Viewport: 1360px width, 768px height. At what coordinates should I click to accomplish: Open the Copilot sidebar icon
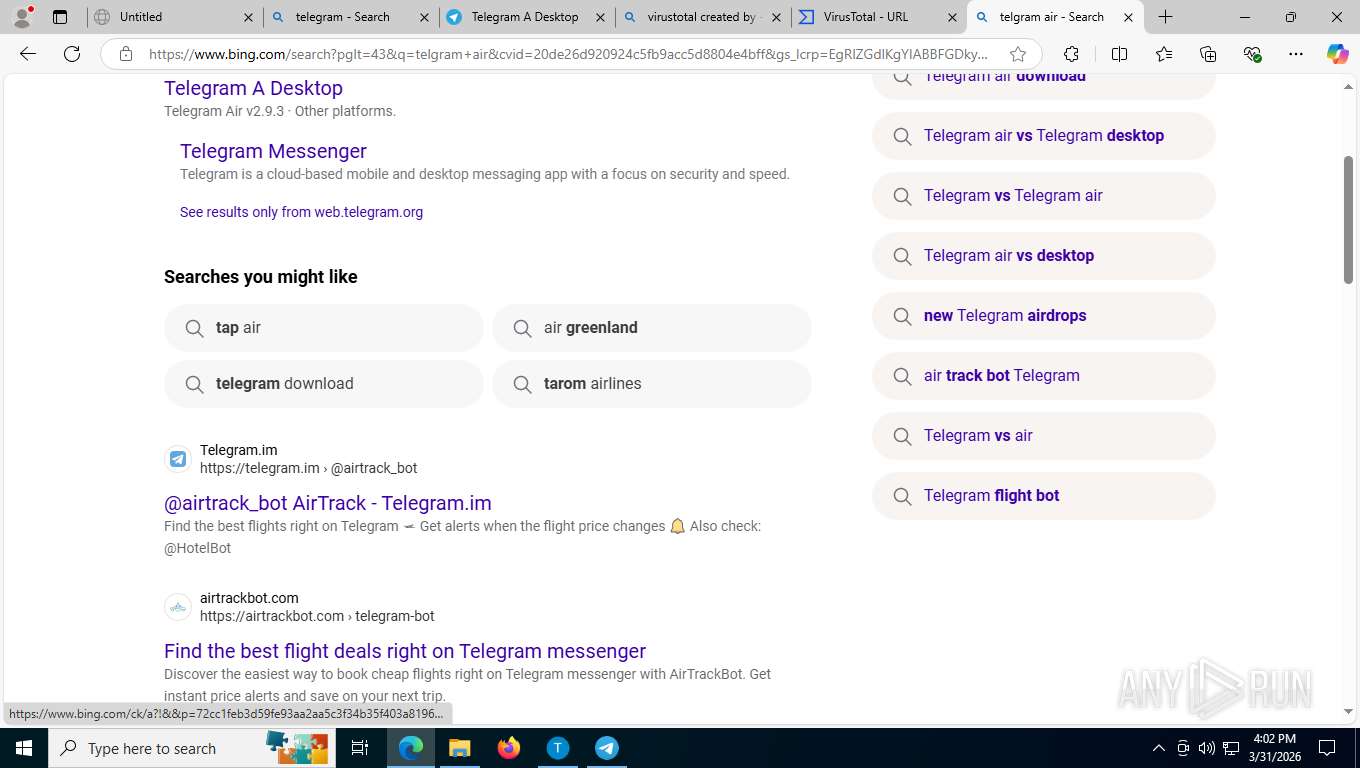[1338, 54]
